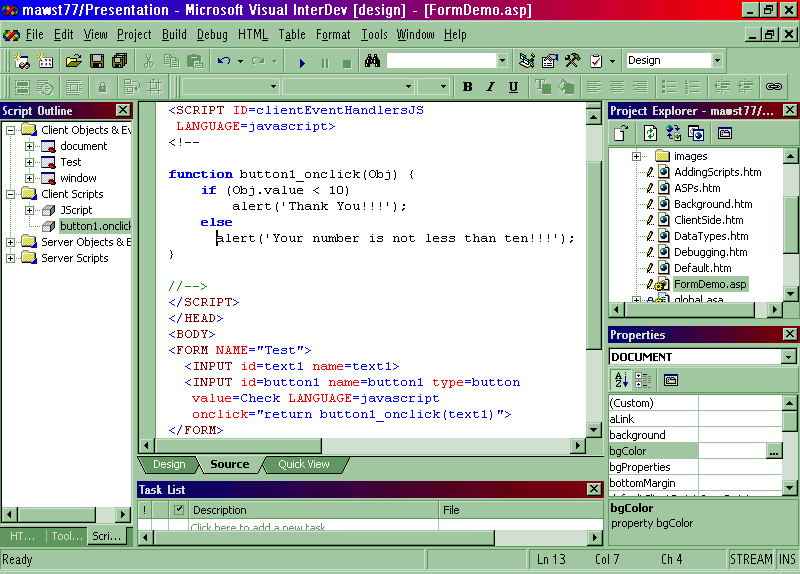Click the Italic formatting button
The image size is (800, 574).
click(x=490, y=87)
